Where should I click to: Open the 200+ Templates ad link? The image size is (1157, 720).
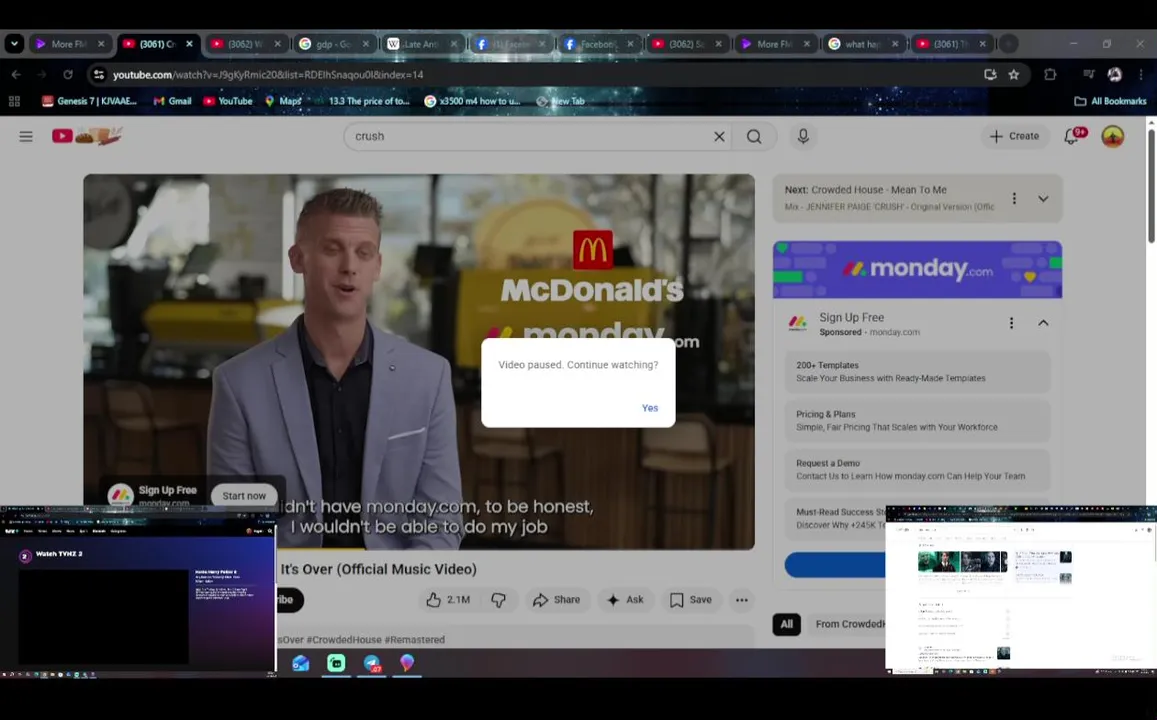coord(917,372)
